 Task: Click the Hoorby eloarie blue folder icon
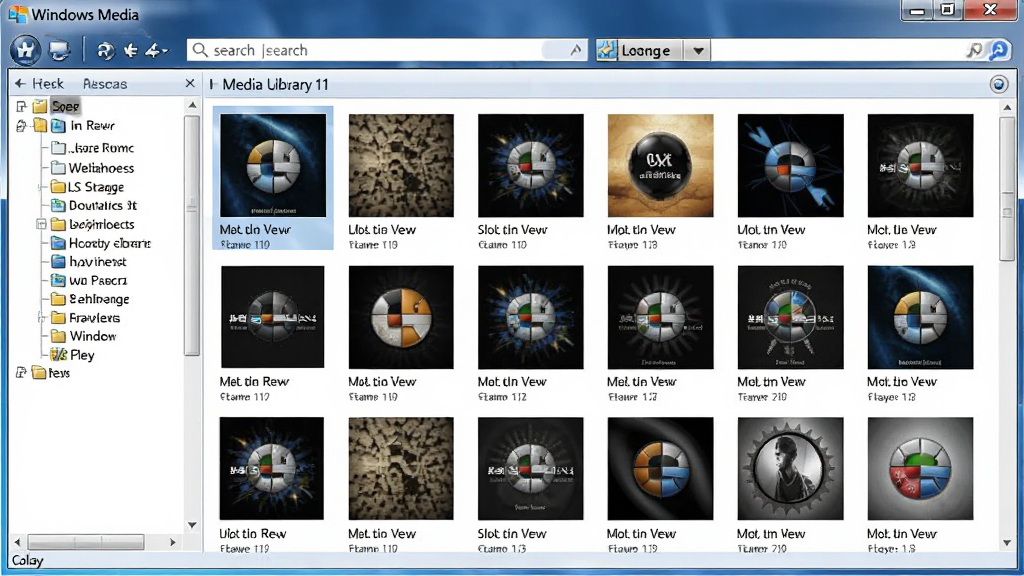point(59,243)
